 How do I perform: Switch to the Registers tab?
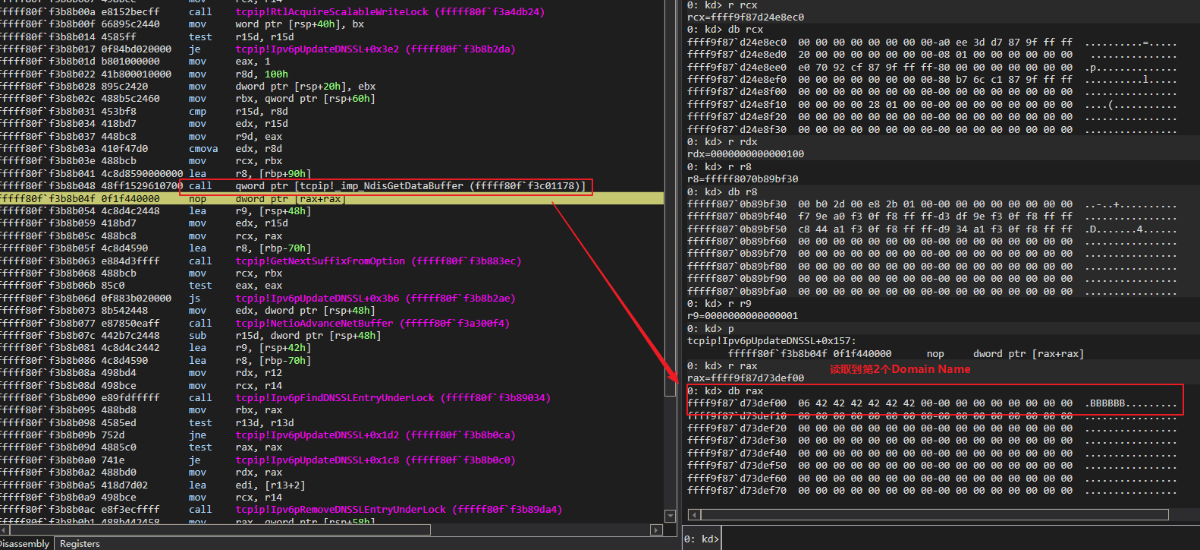click(80, 543)
